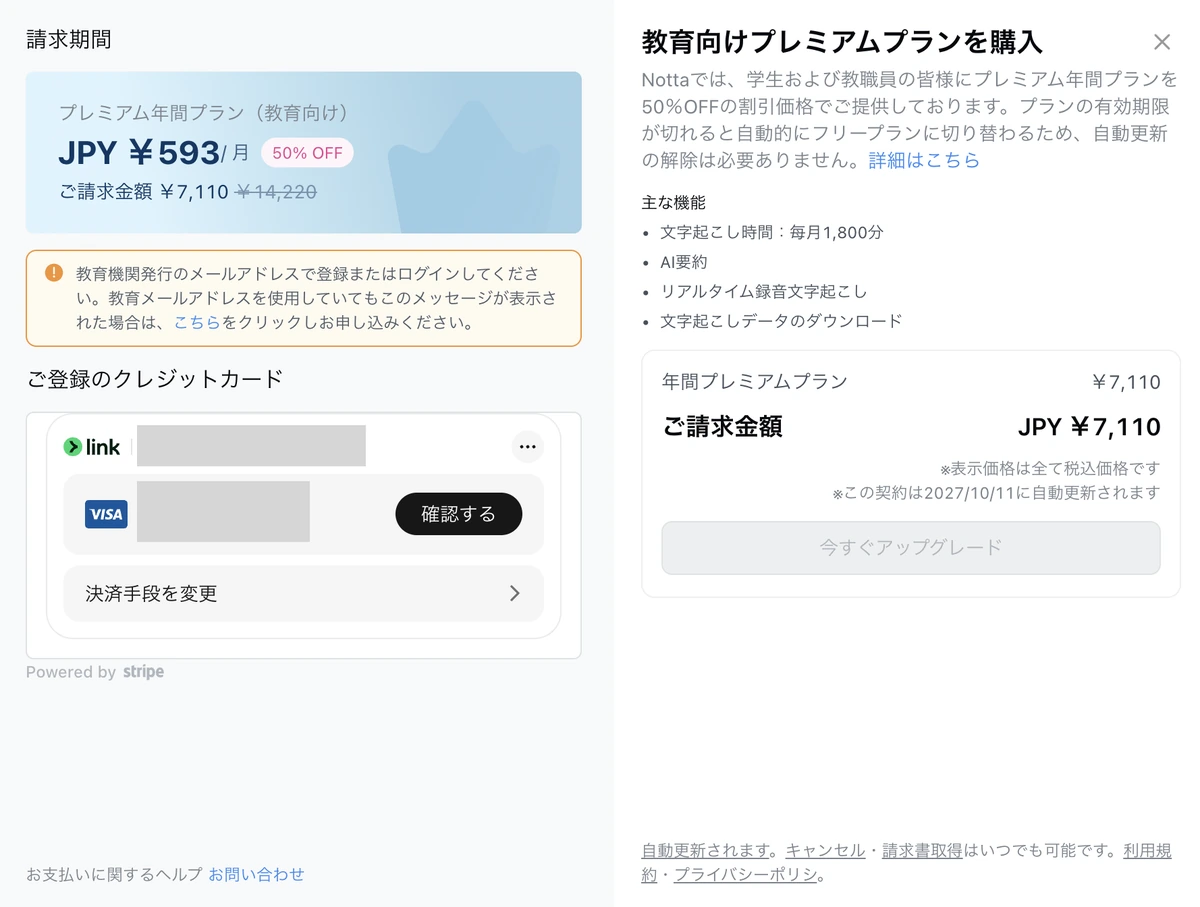Click the 教育向けプレミアムプランを購入 title
This screenshot has height=907, width=1200.
point(842,42)
